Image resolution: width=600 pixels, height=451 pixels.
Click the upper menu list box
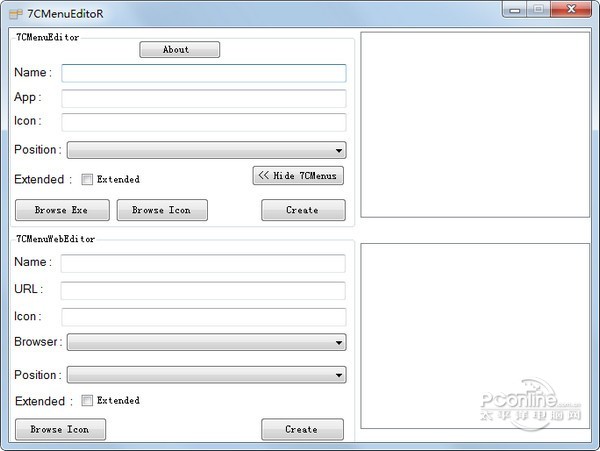tap(475, 125)
